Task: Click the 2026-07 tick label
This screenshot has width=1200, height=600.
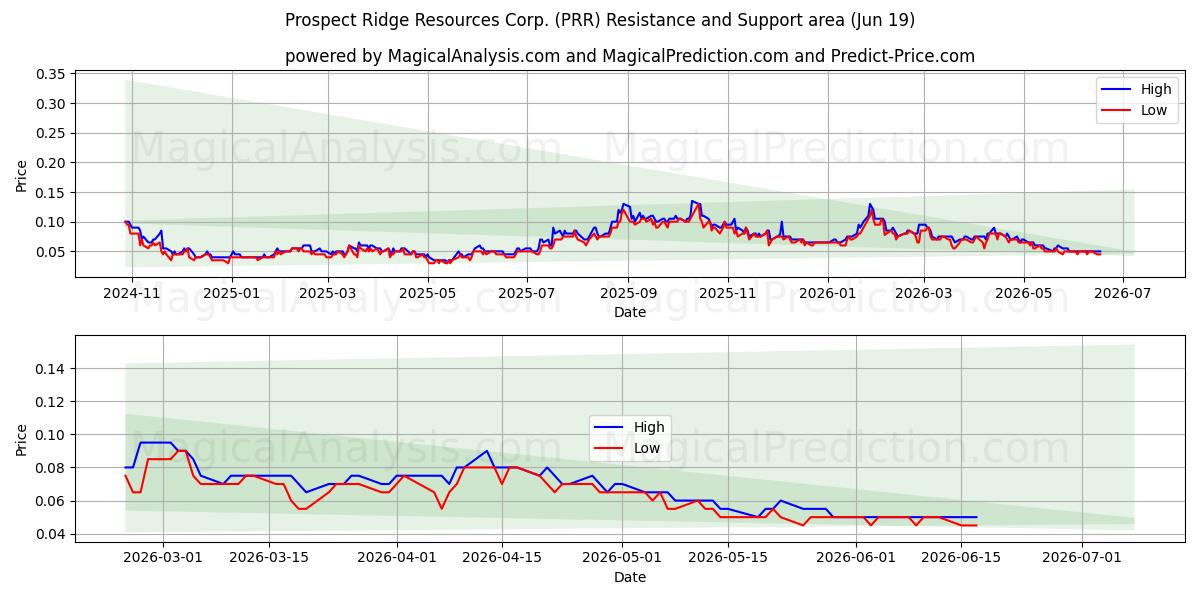Action: click(x=1122, y=293)
